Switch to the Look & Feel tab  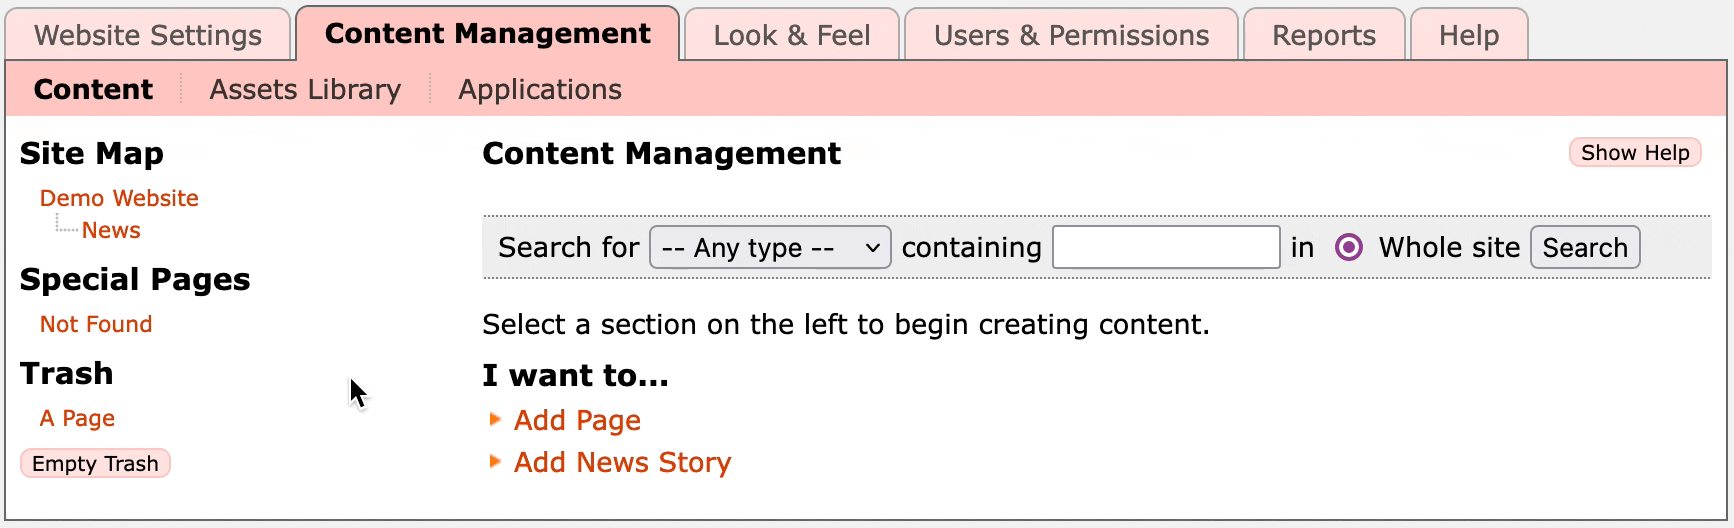point(791,35)
